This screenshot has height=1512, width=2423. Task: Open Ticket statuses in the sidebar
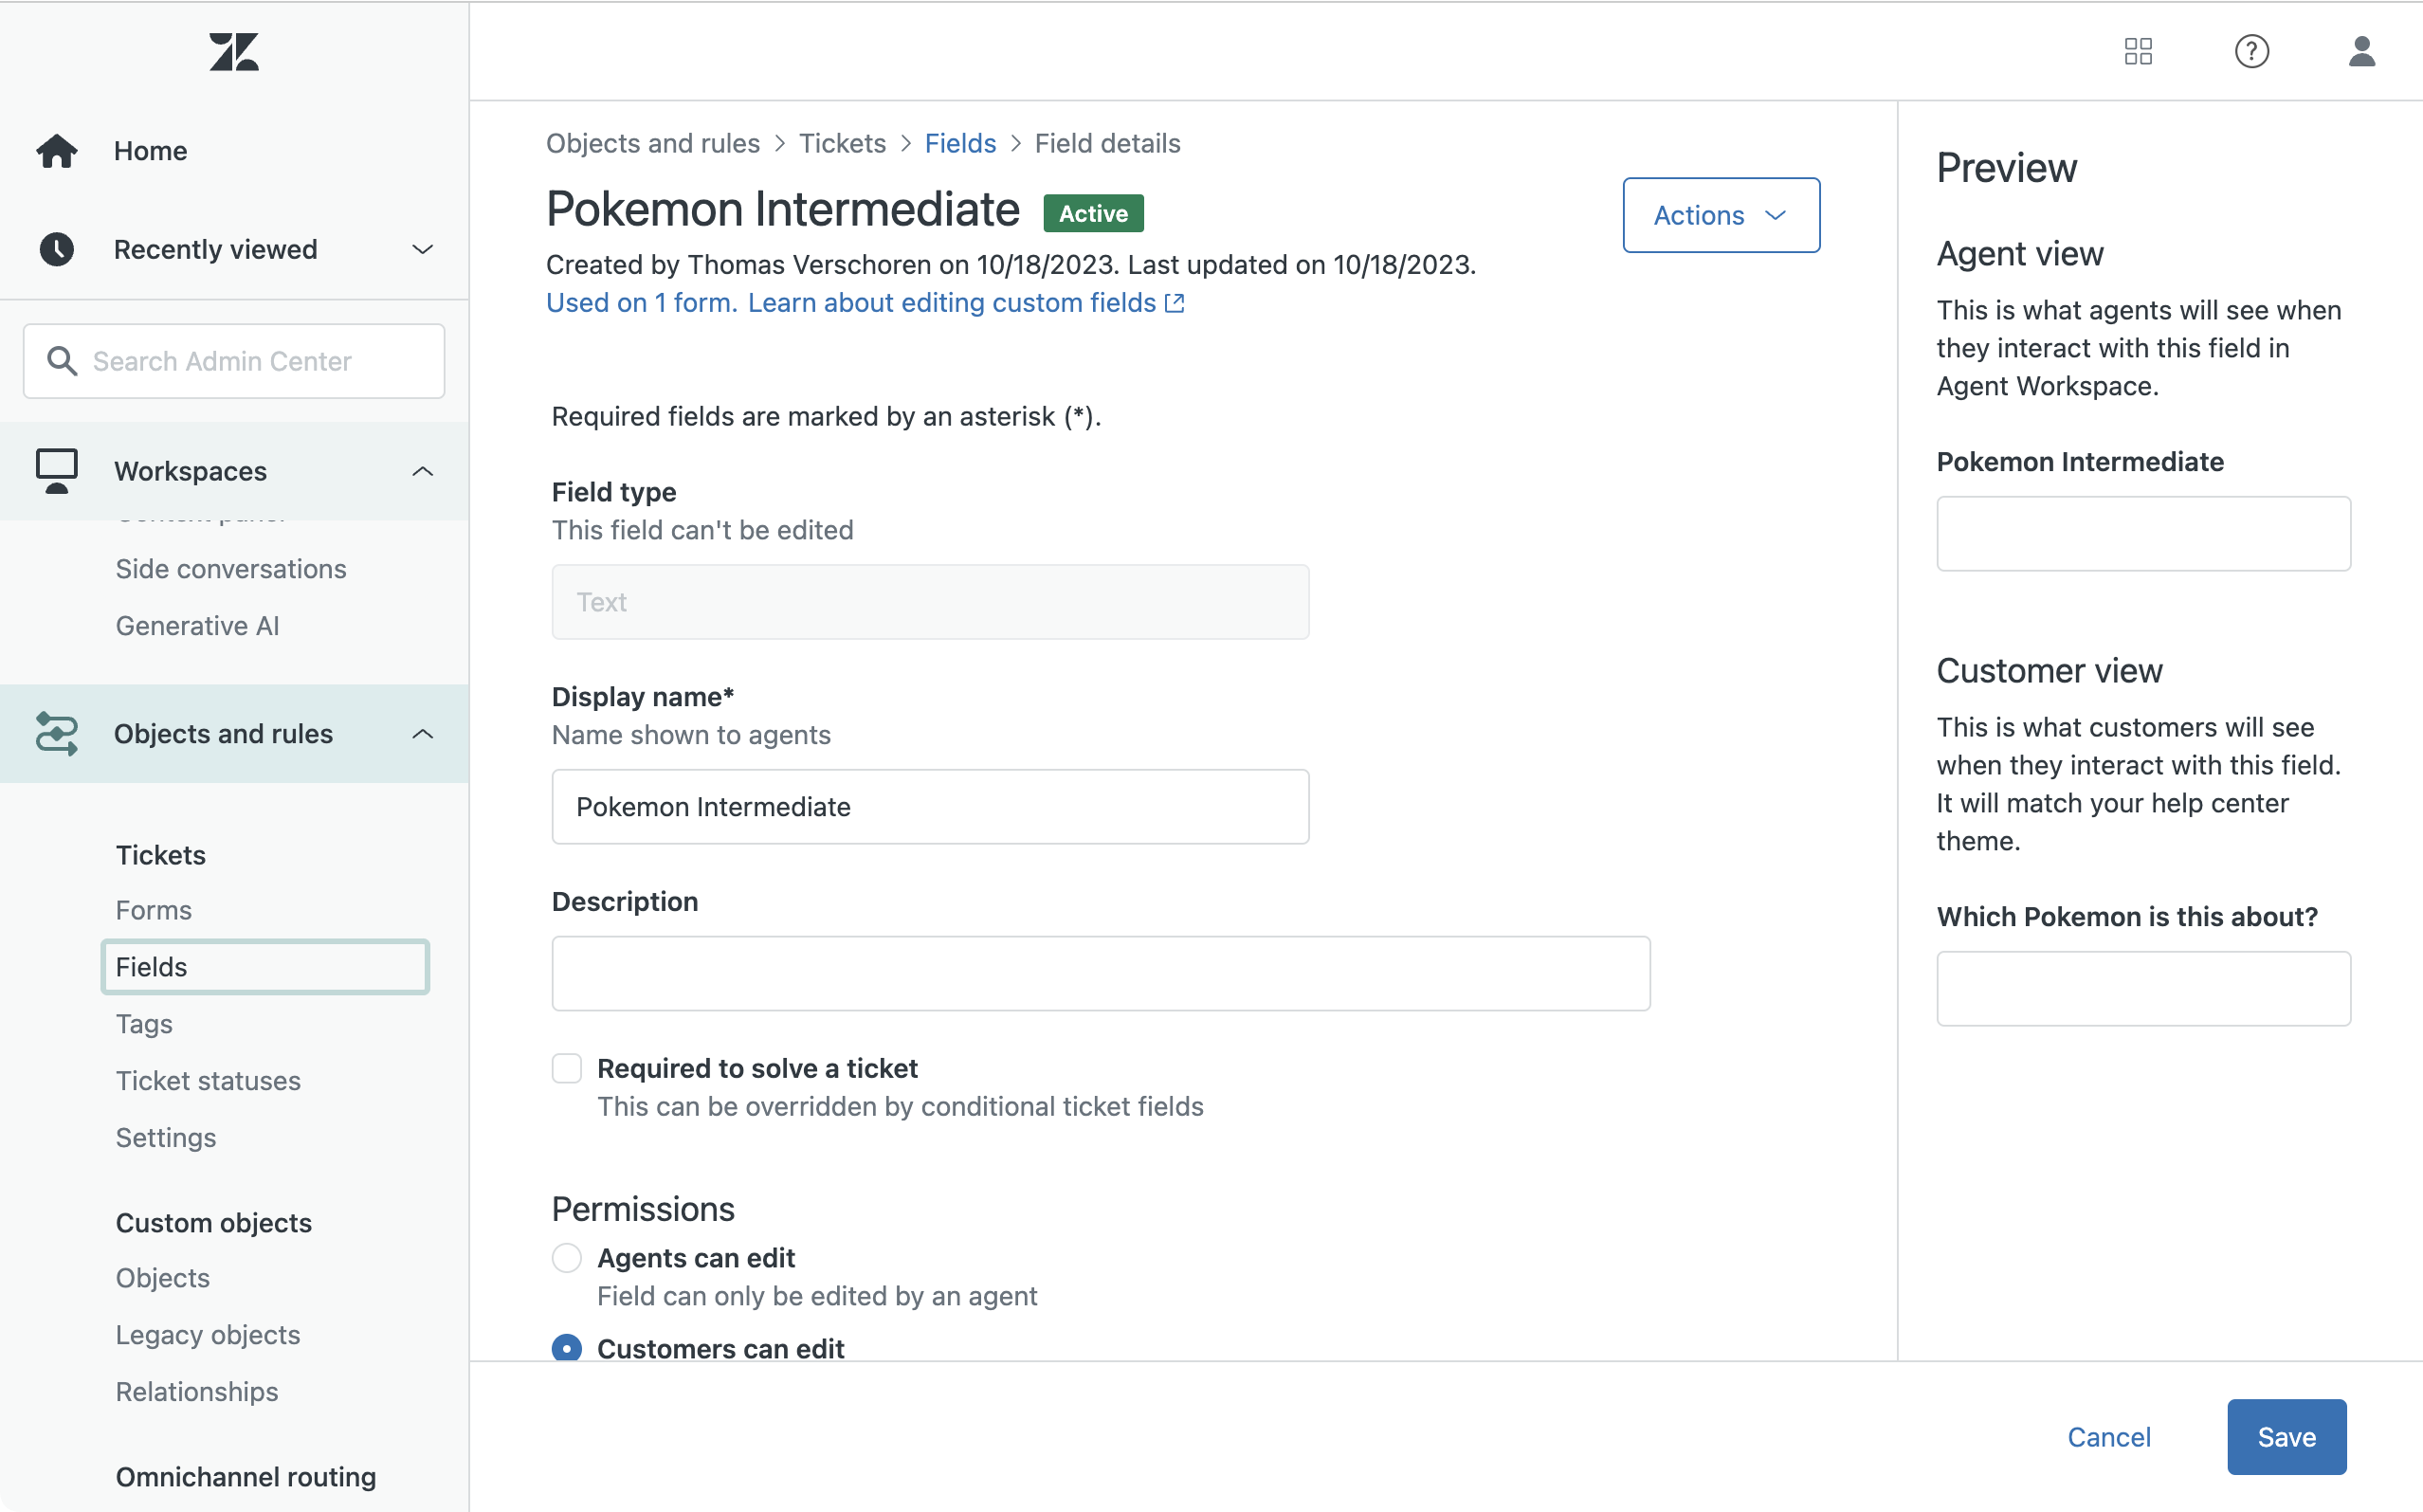pos(208,1080)
